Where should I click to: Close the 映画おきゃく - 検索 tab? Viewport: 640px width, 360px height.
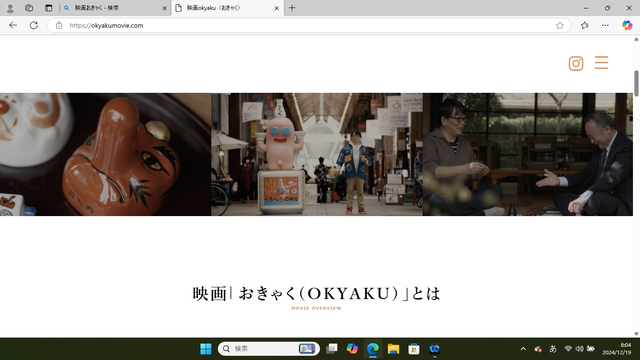coord(164,8)
